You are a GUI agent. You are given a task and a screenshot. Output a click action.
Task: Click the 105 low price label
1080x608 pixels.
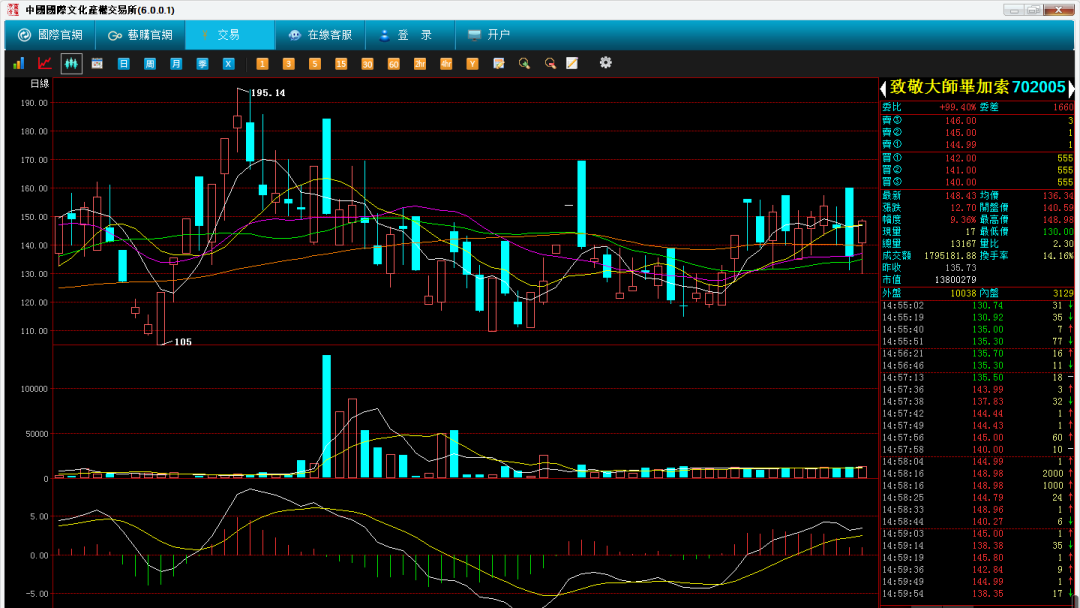183,342
